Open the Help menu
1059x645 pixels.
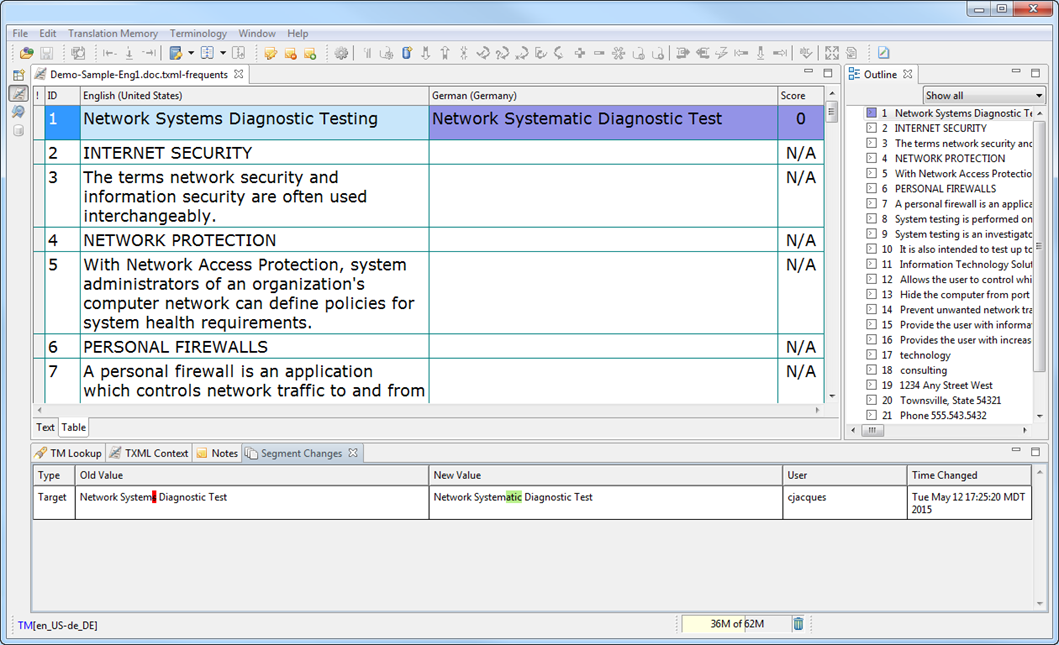pyautogui.click(x=297, y=33)
